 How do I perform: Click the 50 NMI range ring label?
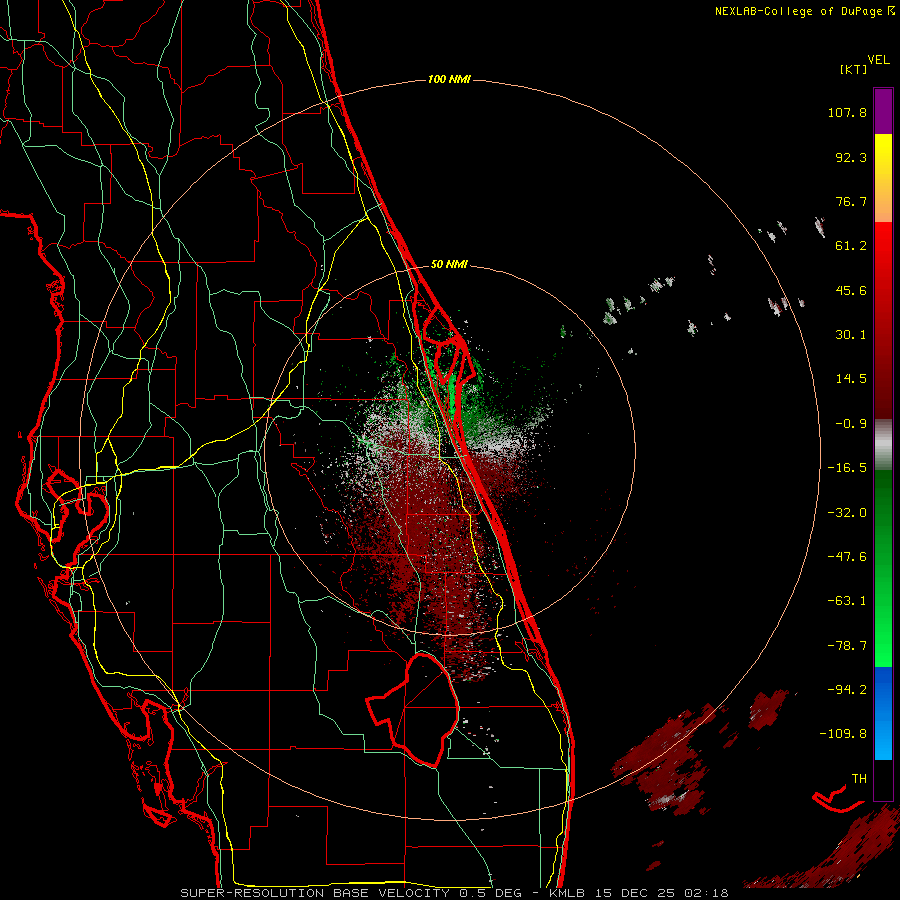[449, 264]
